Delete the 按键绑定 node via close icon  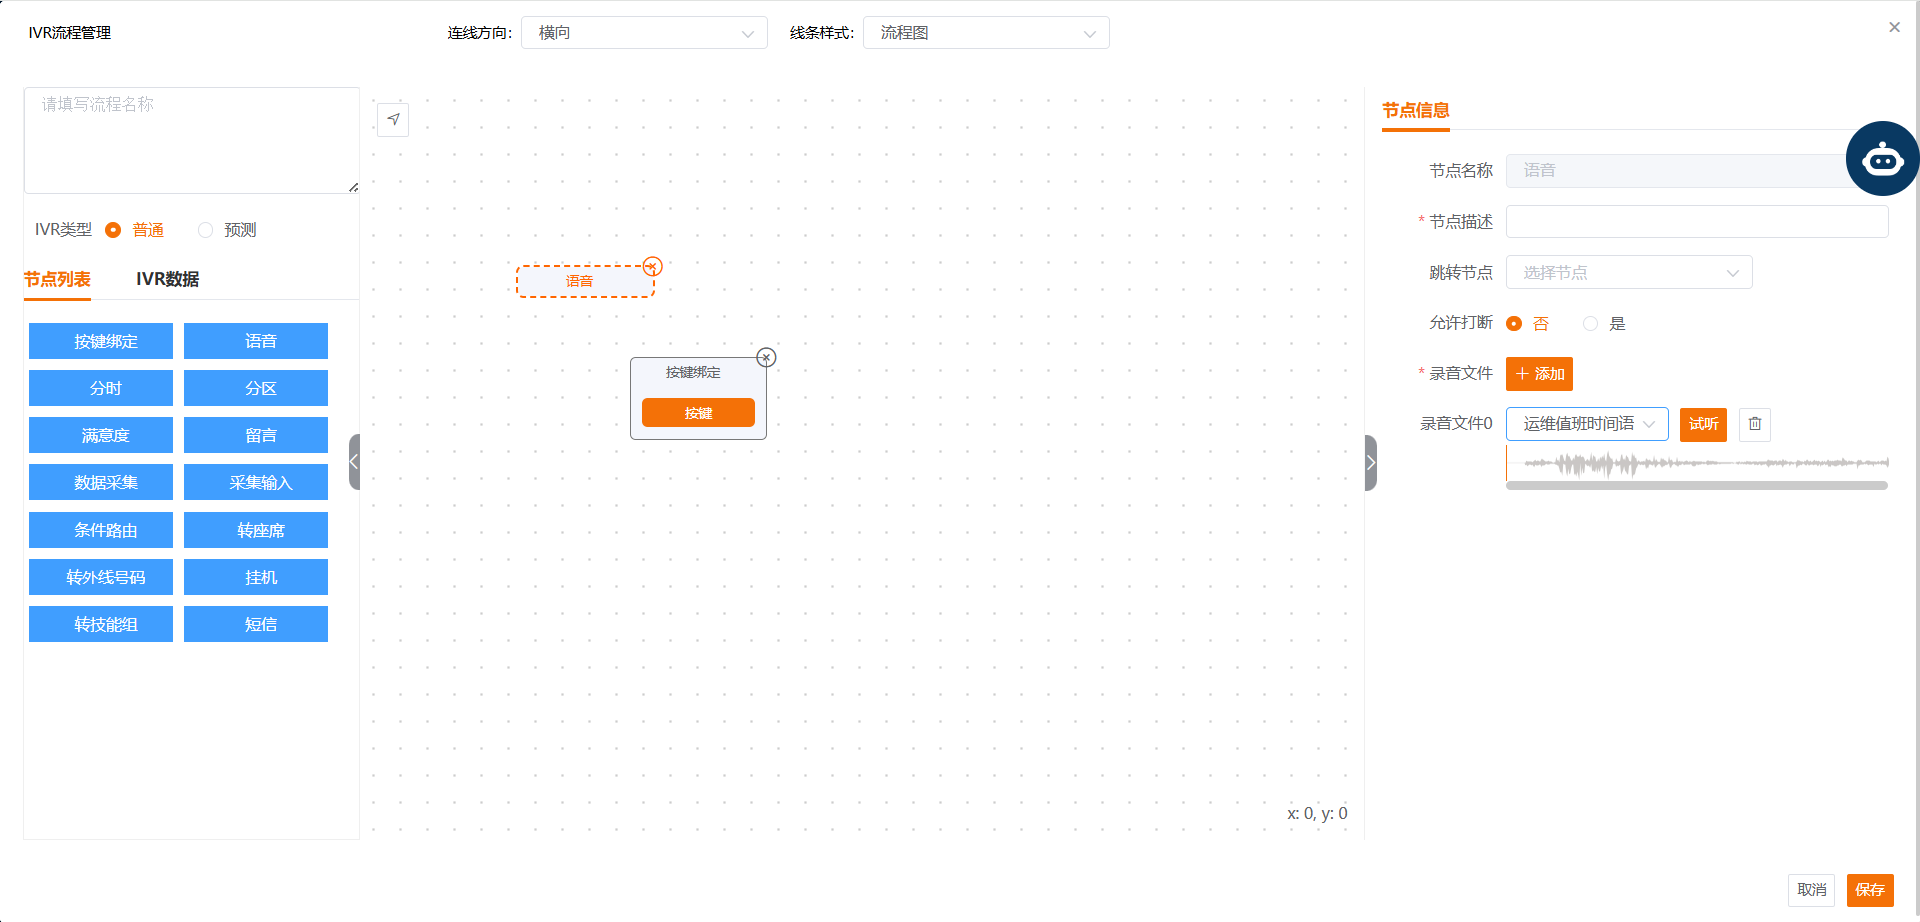pos(766,358)
